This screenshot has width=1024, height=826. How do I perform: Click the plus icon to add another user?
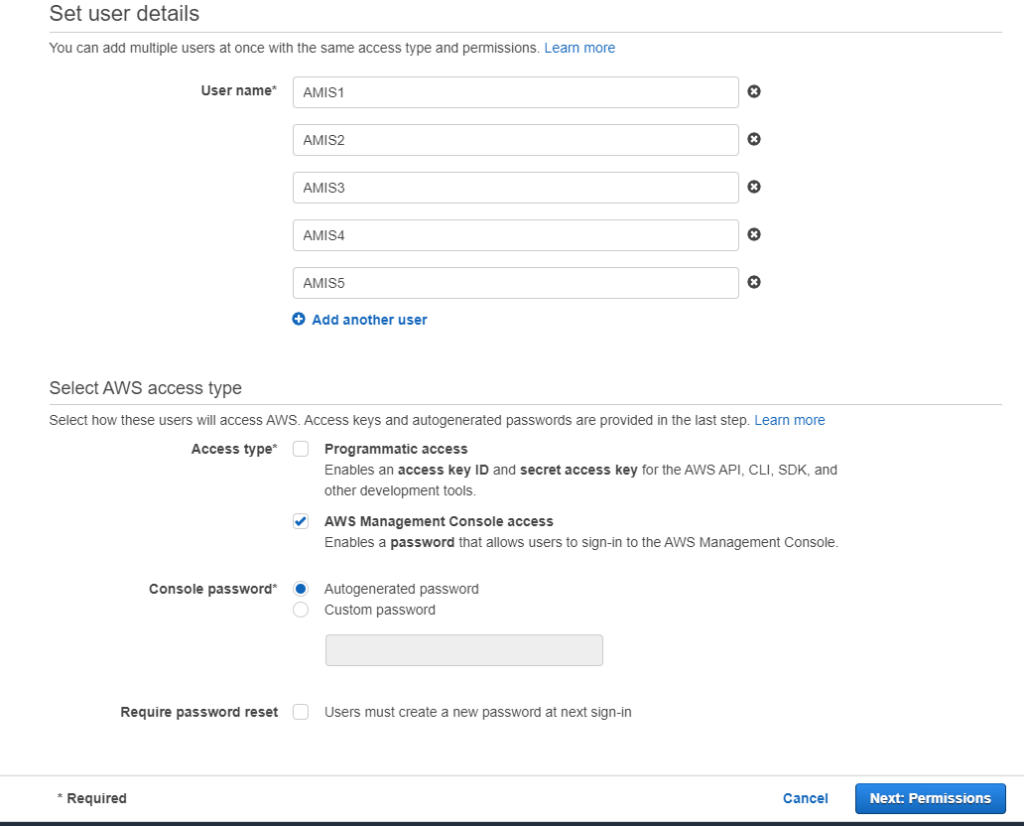(298, 320)
